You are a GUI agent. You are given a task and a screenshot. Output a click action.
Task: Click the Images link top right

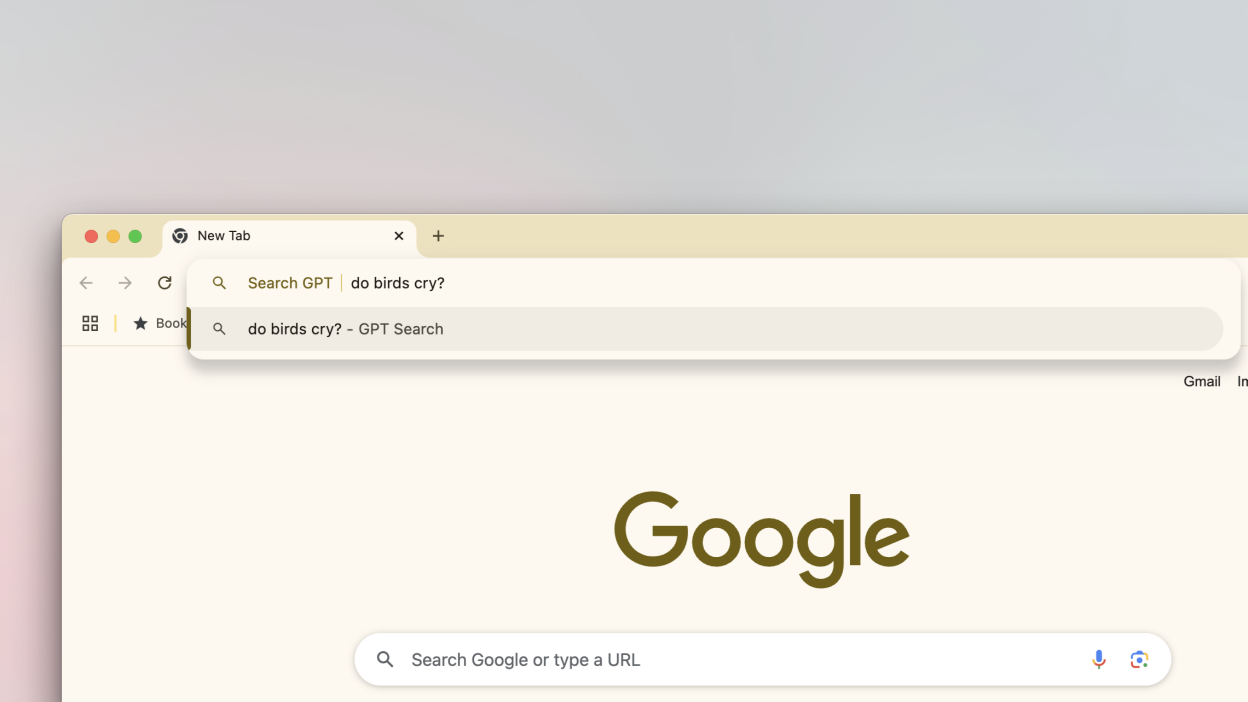pyautogui.click(x=1243, y=381)
